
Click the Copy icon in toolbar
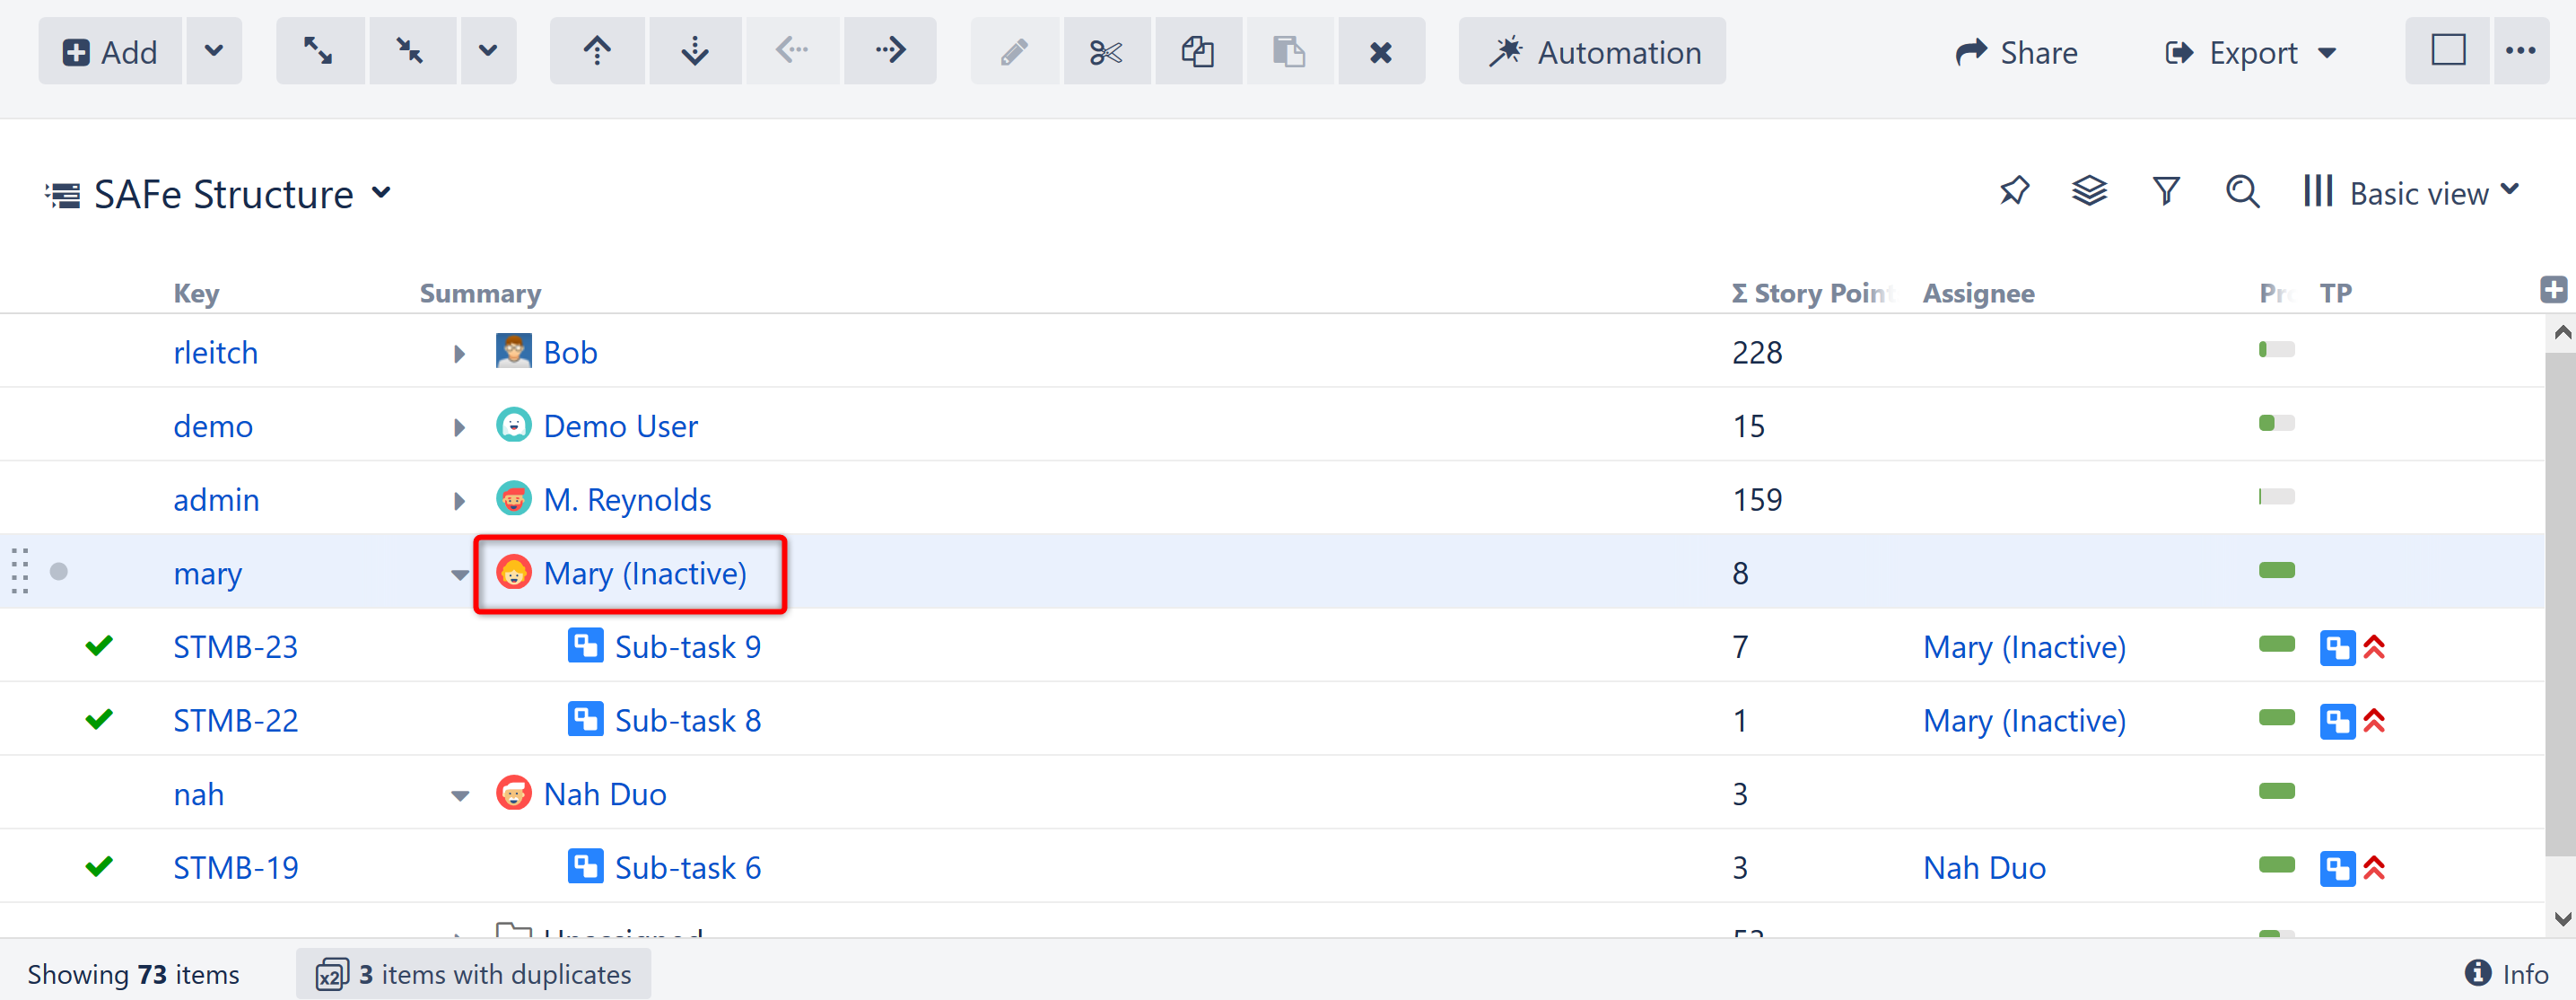point(1198,51)
